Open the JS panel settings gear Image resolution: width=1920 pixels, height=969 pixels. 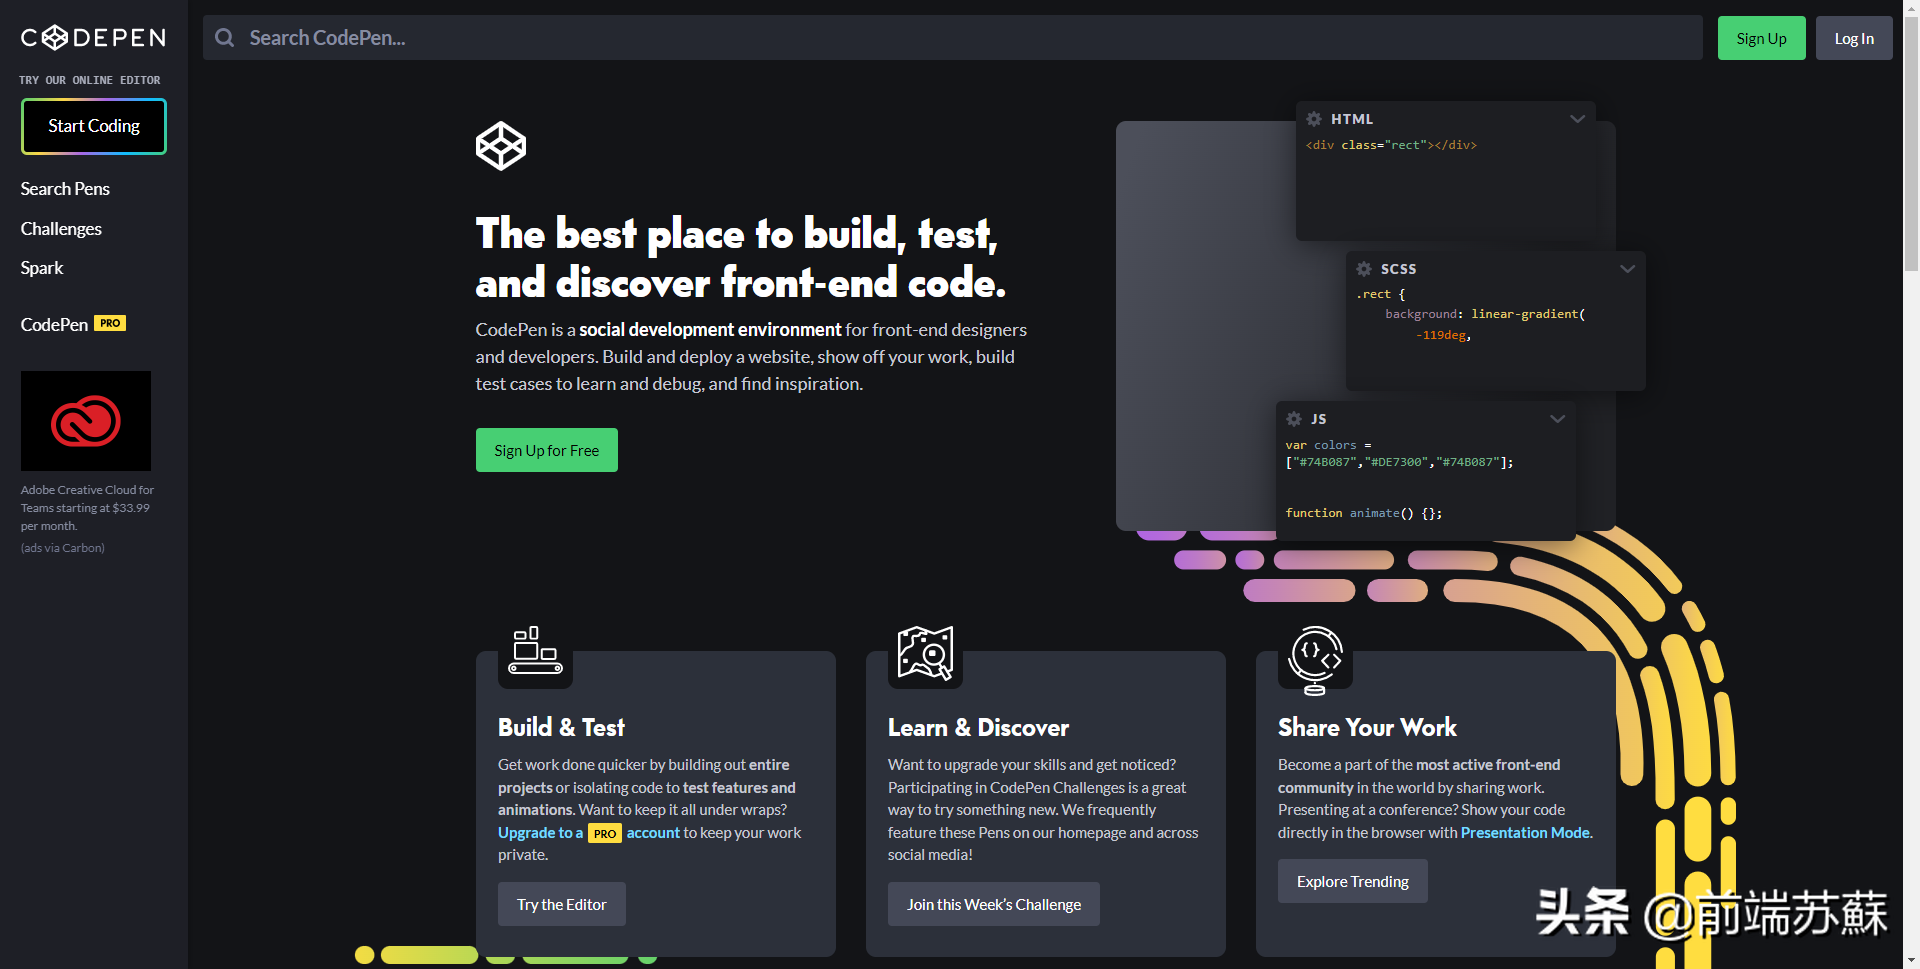click(x=1294, y=419)
